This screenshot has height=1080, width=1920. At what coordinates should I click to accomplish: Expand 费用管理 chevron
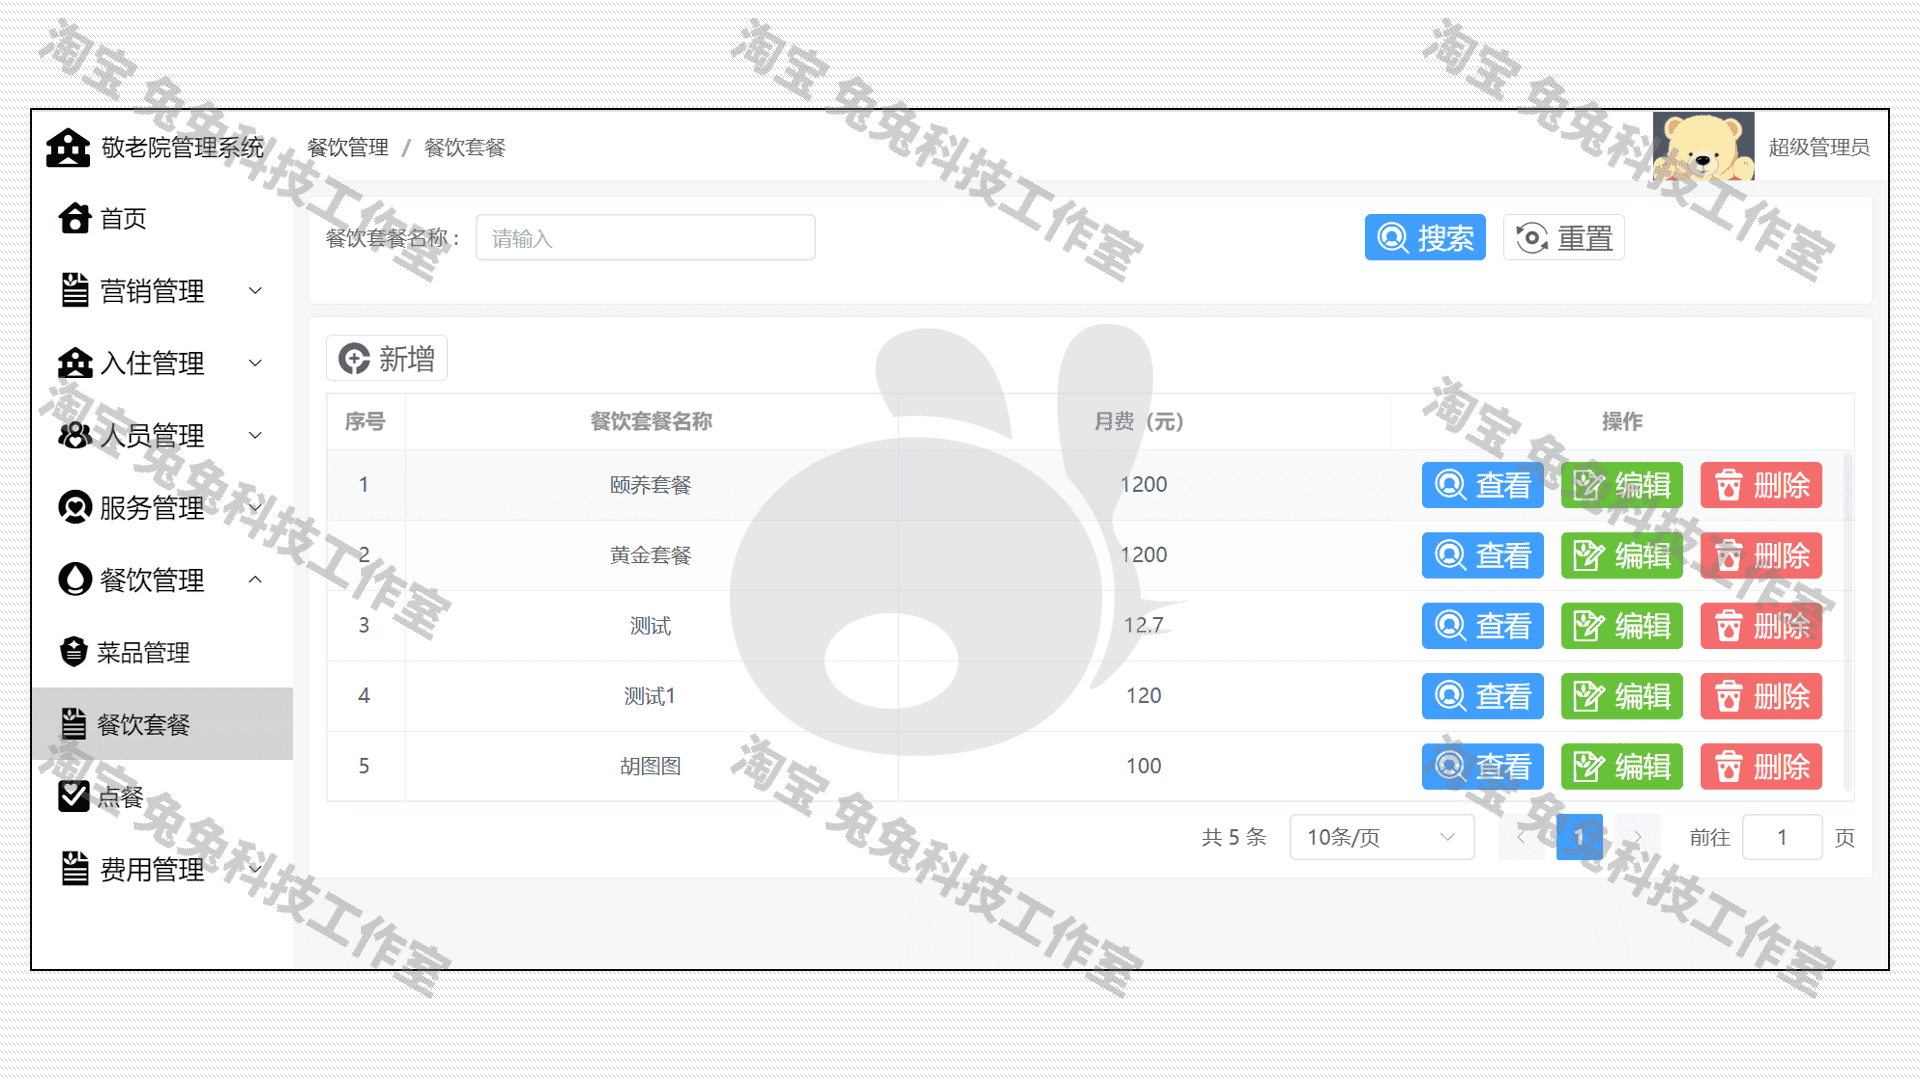(255, 868)
